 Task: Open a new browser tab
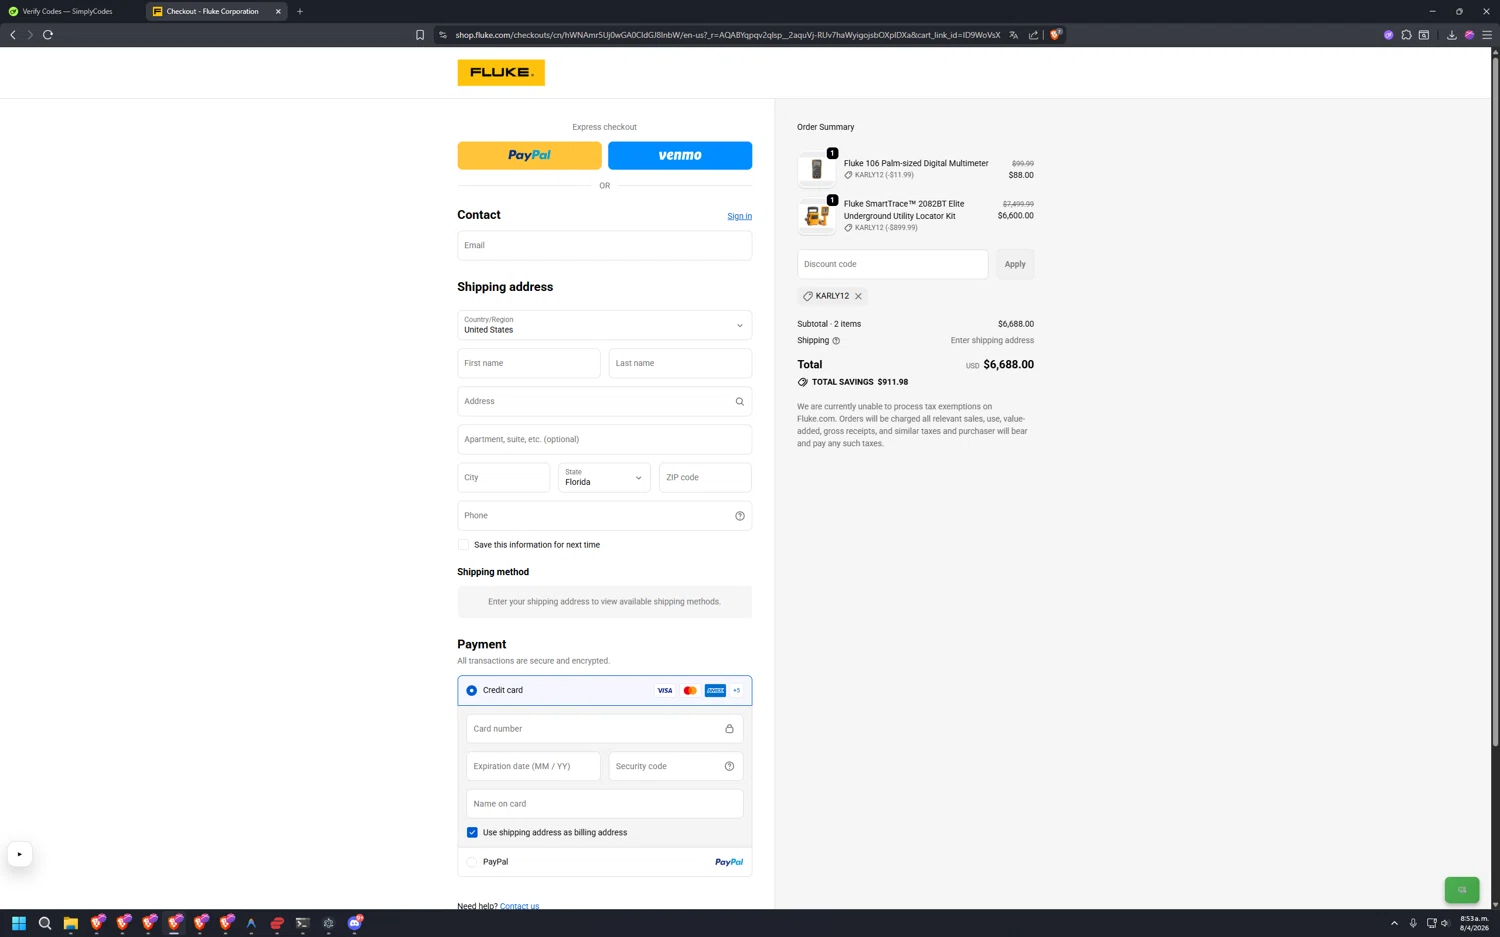point(300,11)
